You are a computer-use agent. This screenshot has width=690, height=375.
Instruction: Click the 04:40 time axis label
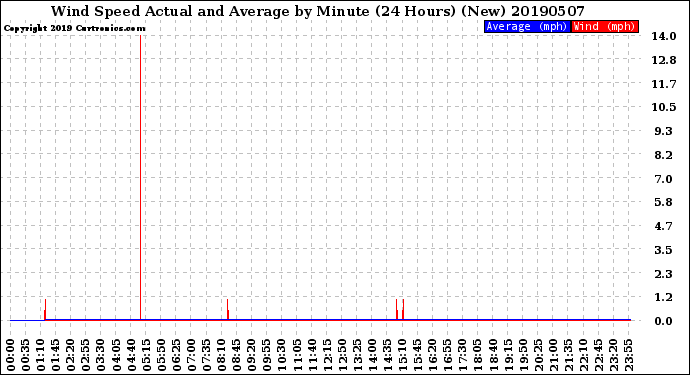(131, 355)
